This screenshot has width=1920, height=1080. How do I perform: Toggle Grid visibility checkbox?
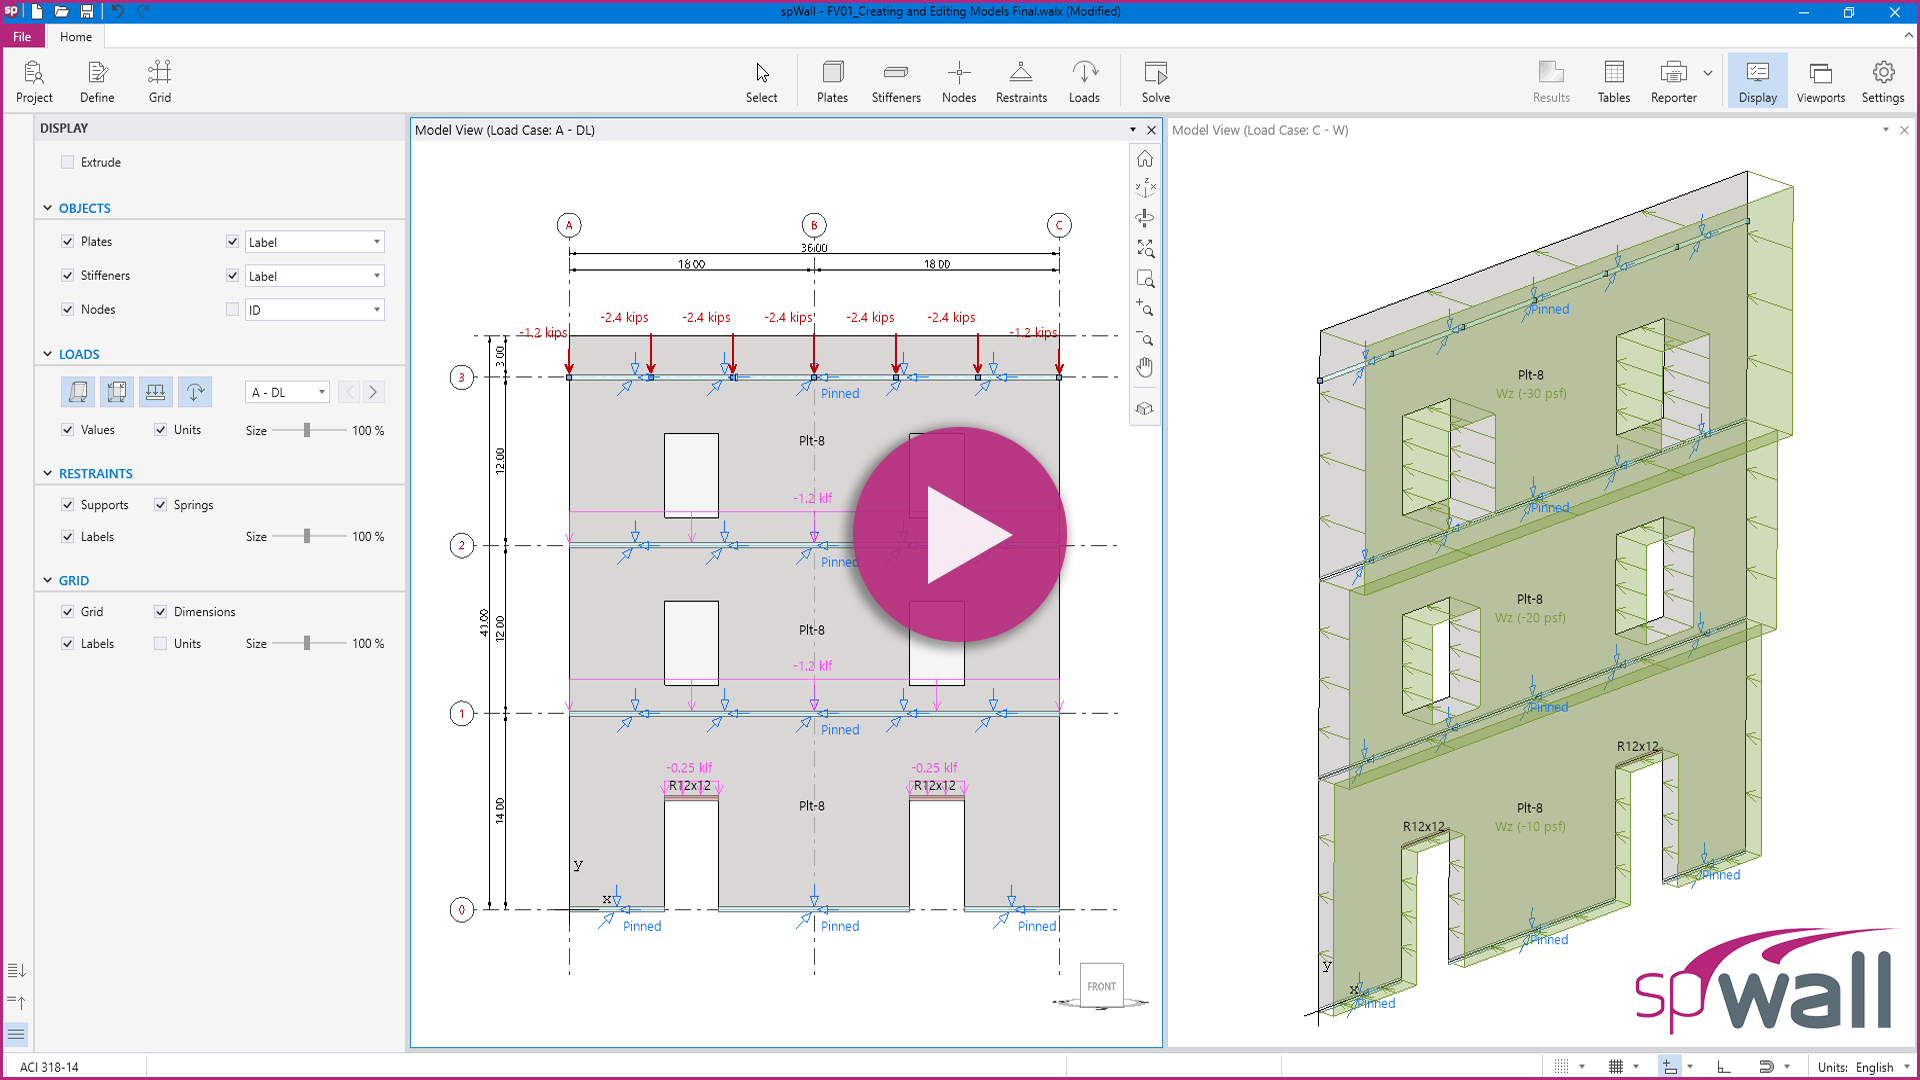(69, 611)
